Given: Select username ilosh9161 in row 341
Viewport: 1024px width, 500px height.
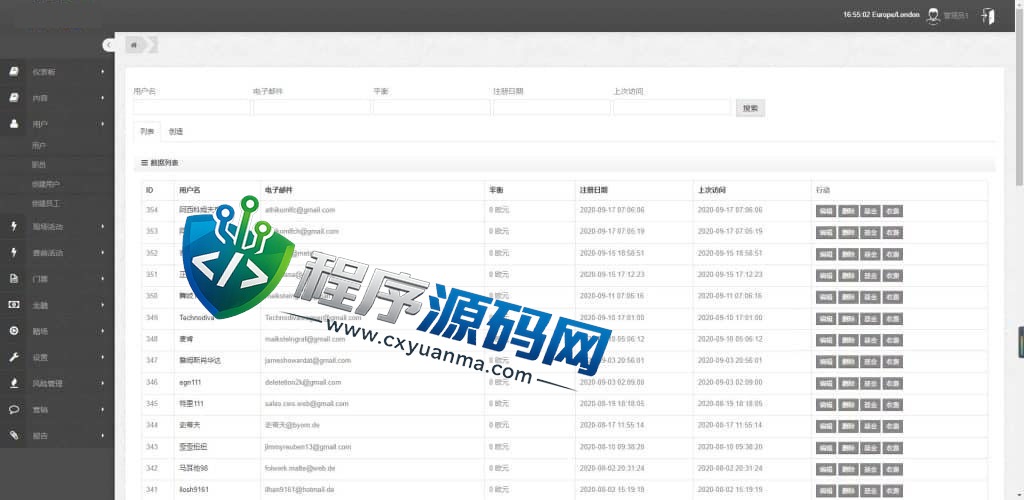Looking at the screenshot, I should [x=194, y=490].
